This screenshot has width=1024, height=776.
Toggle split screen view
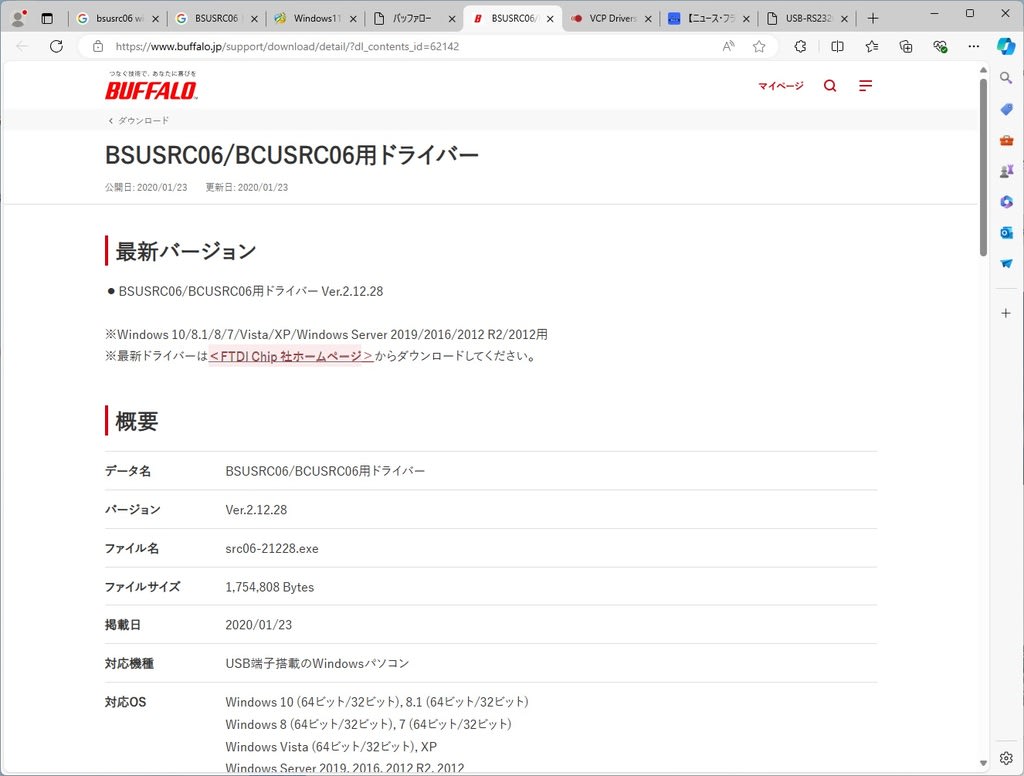[x=837, y=46]
